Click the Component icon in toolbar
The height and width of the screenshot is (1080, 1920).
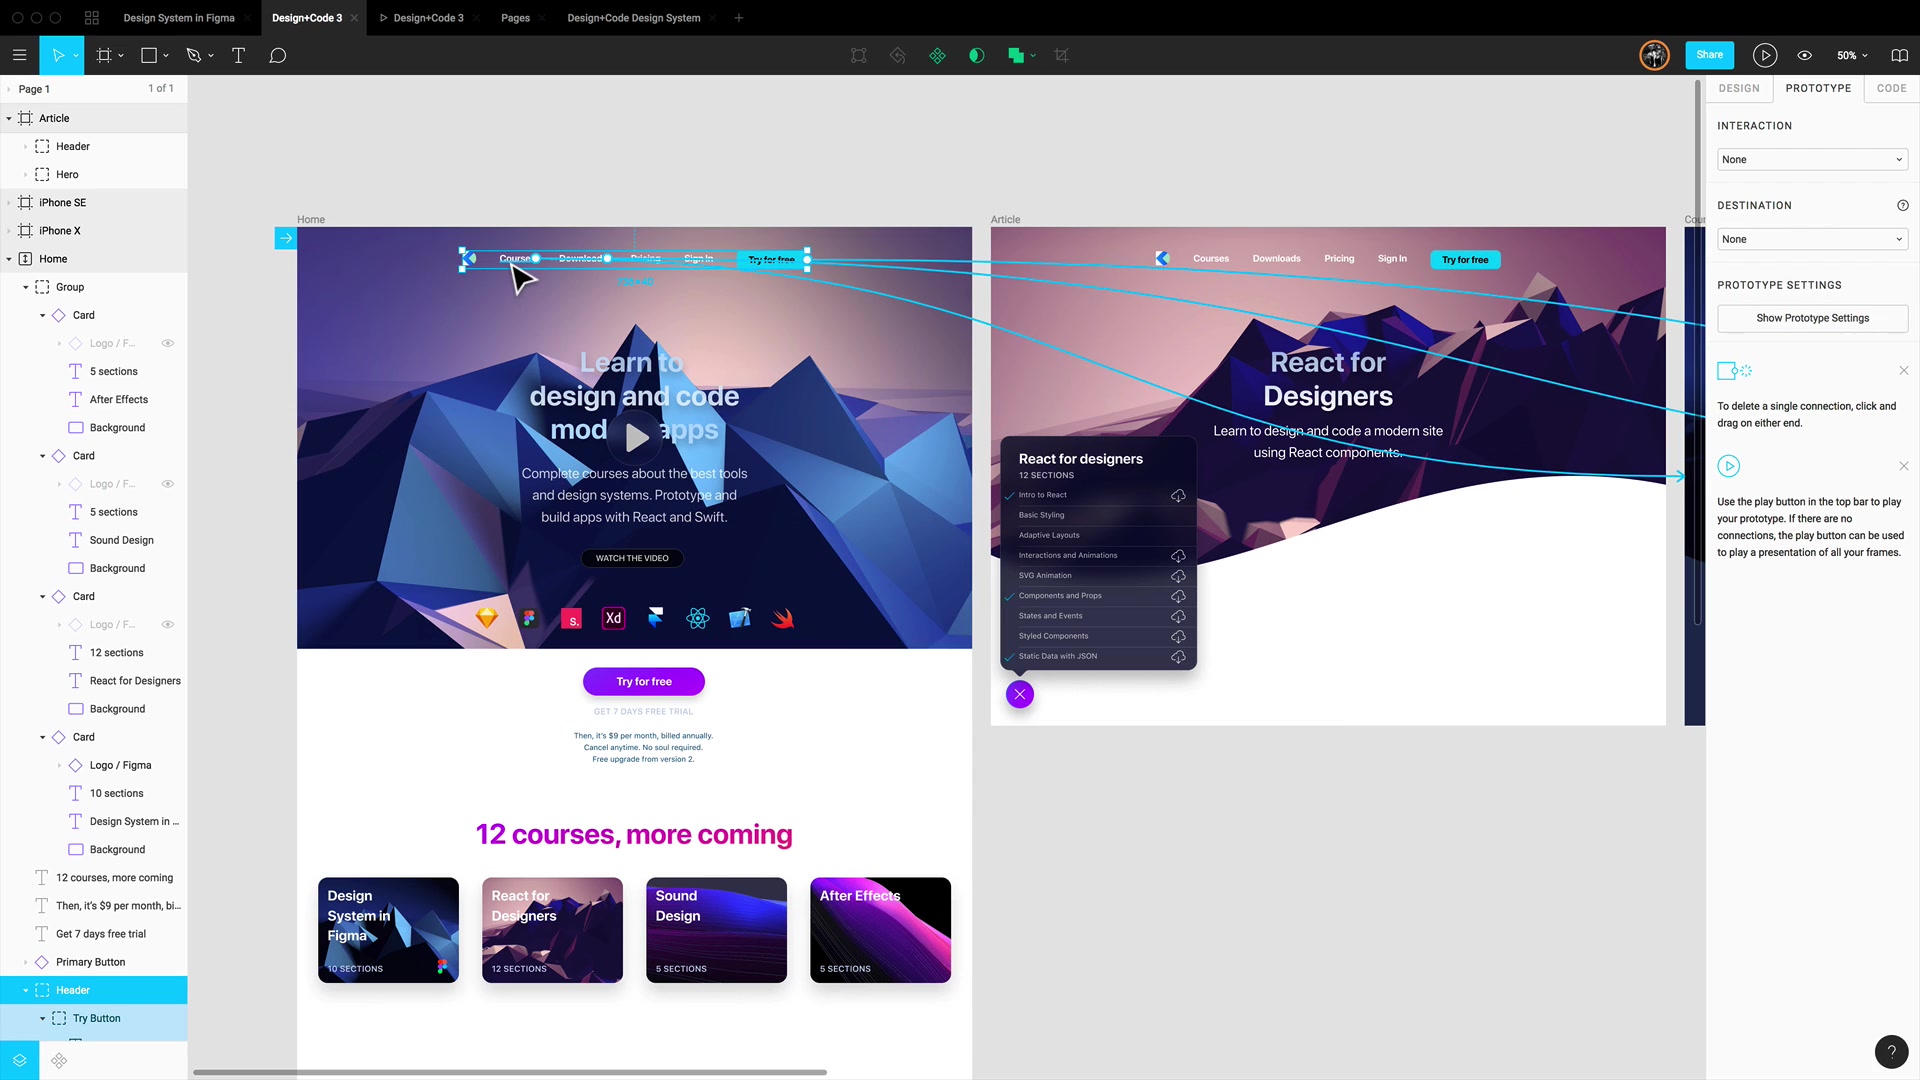(938, 55)
